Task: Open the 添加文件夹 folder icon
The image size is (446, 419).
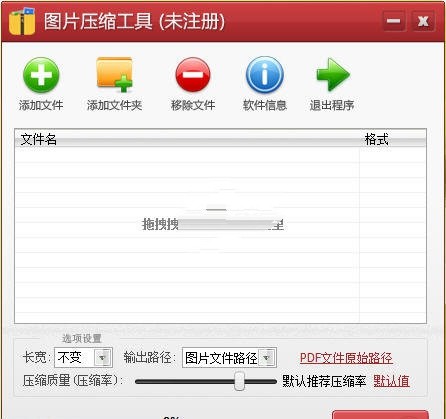Action: [115, 75]
